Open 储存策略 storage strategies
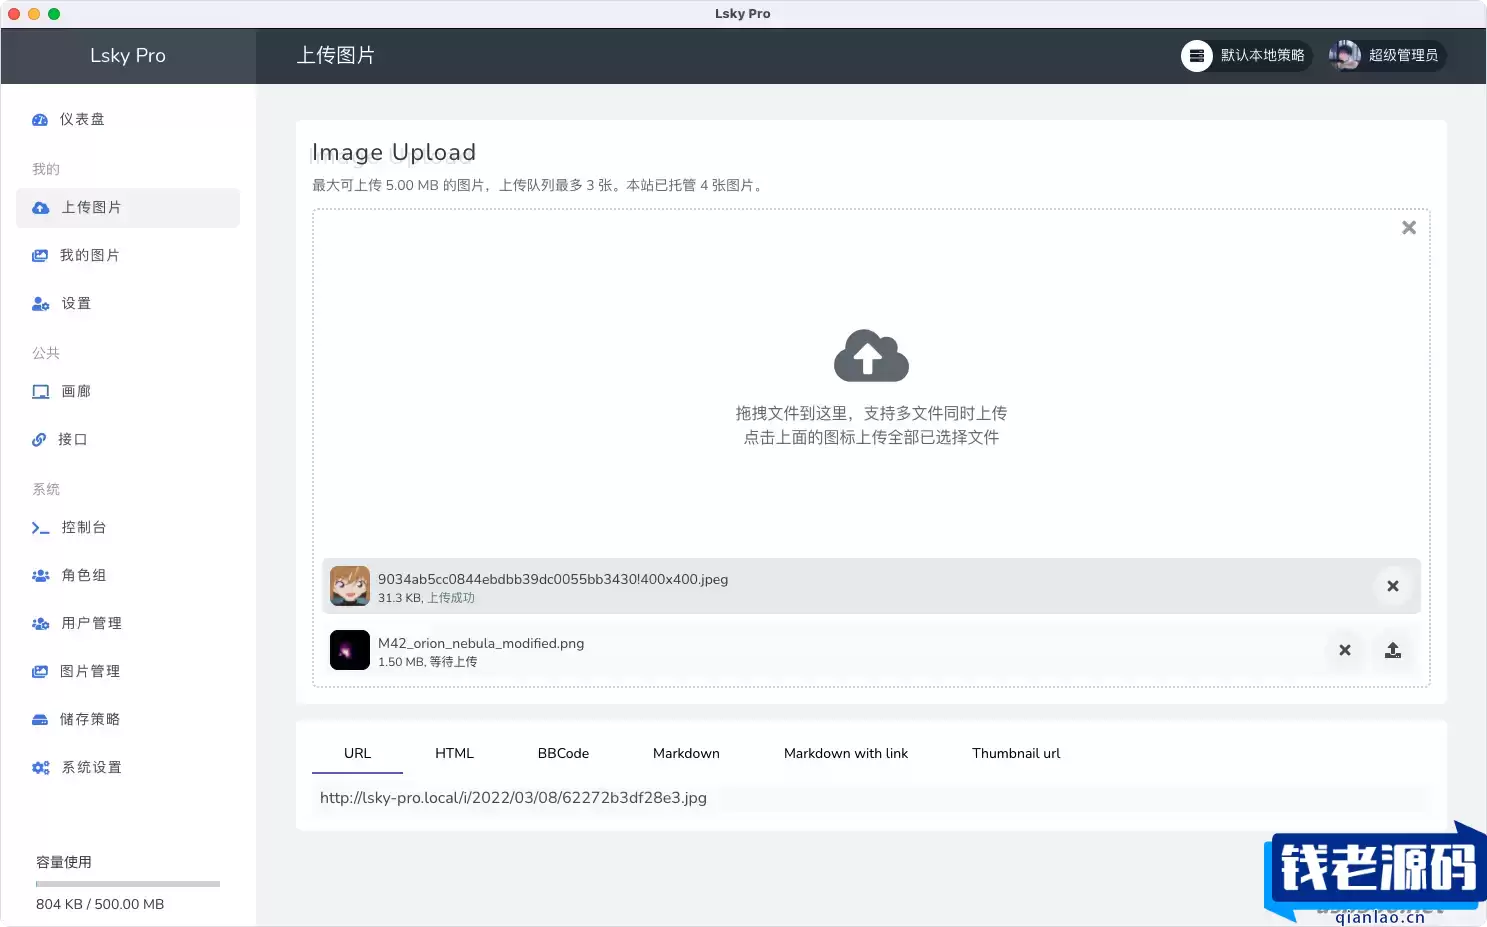This screenshot has width=1487, height=927. coord(128,720)
